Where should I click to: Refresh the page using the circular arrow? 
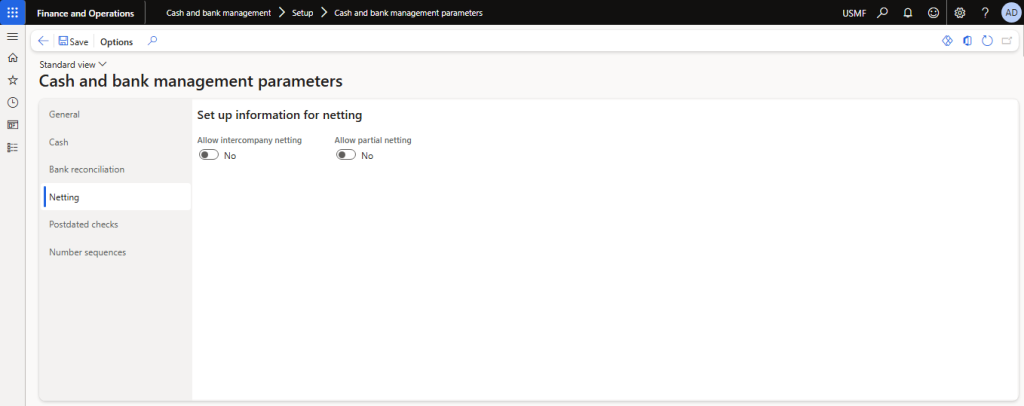click(x=987, y=41)
